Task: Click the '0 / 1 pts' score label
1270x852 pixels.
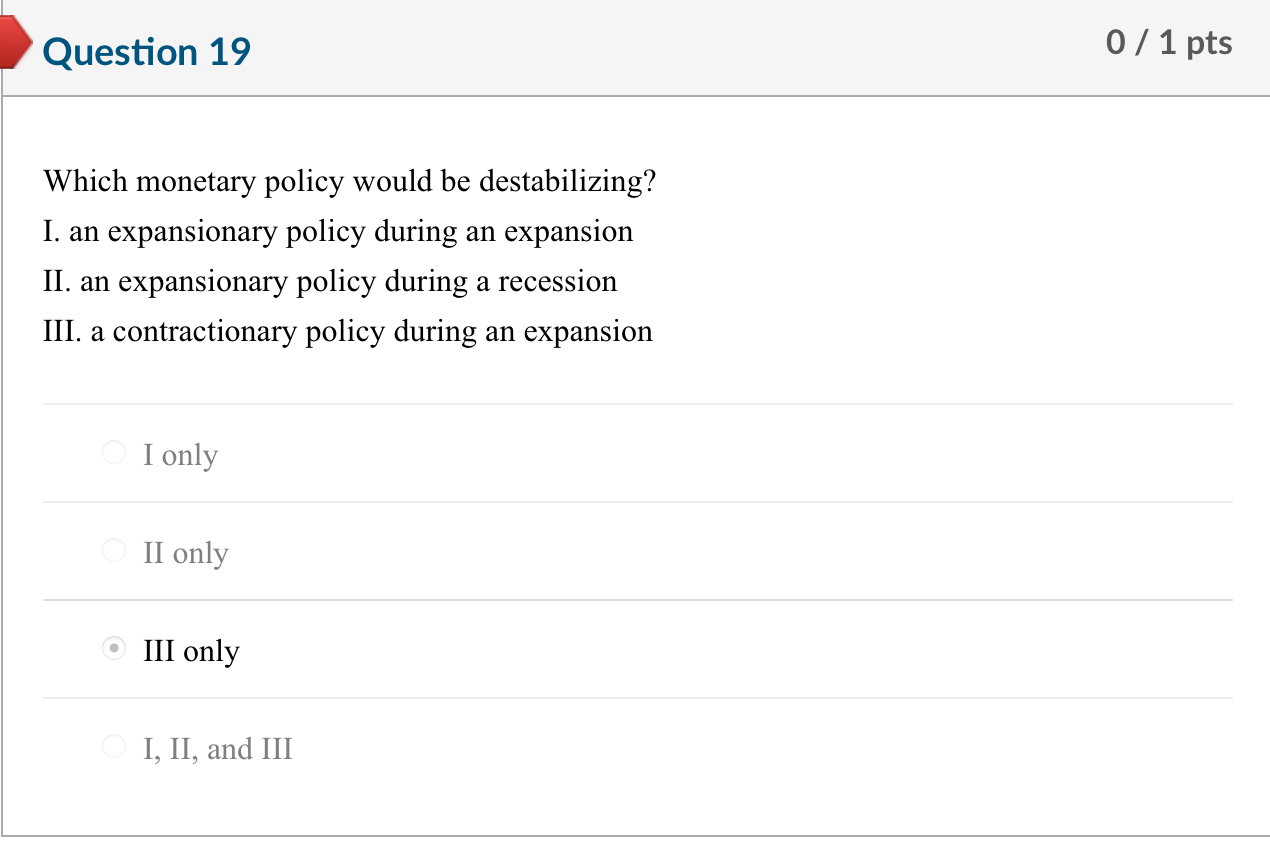Action: coord(1170,42)
